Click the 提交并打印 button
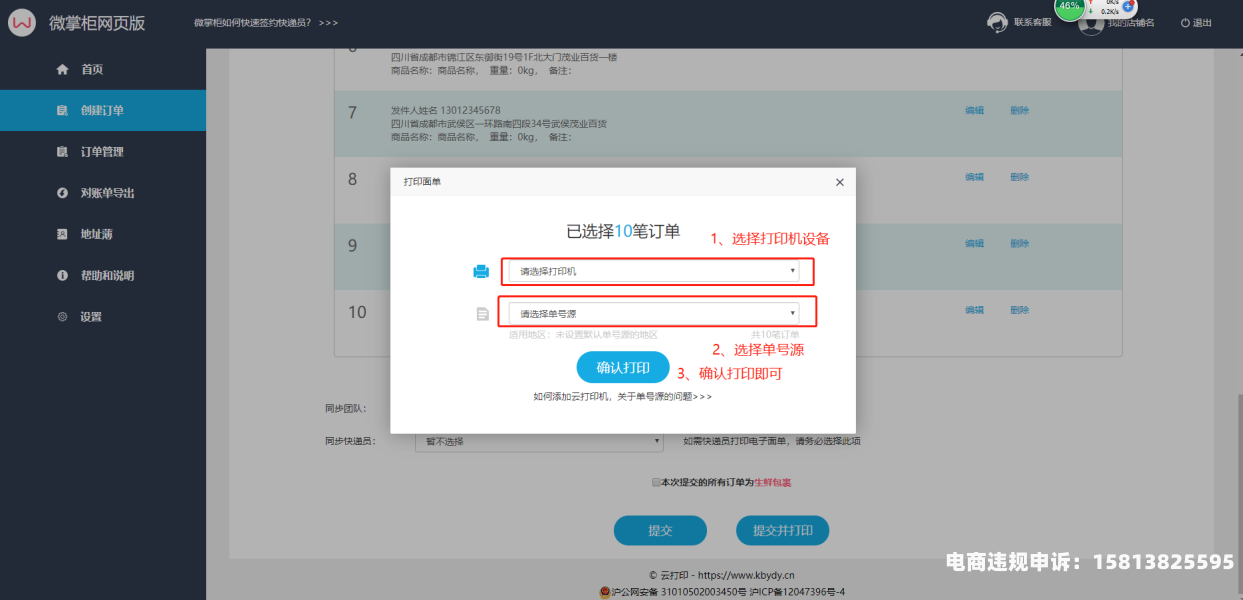The image size is (1243, 600). coord(782,530)
